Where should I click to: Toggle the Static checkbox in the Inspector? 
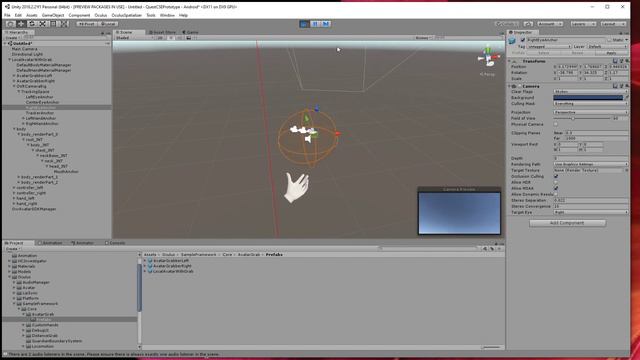click(609, 40)
